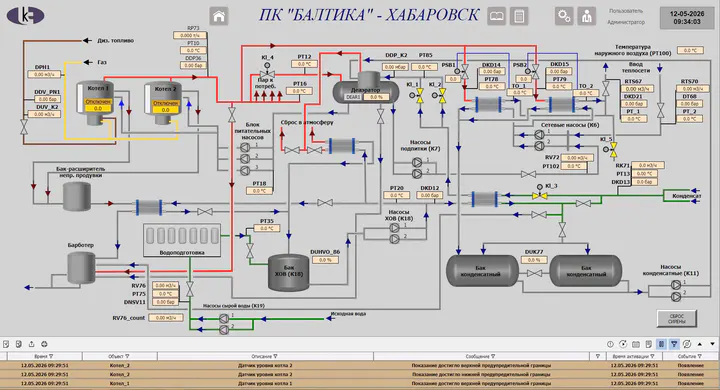Screen dimensions: 720x390
Task: Open the Водоподготовка water treatment unit
Action: (x=182, y=240)
